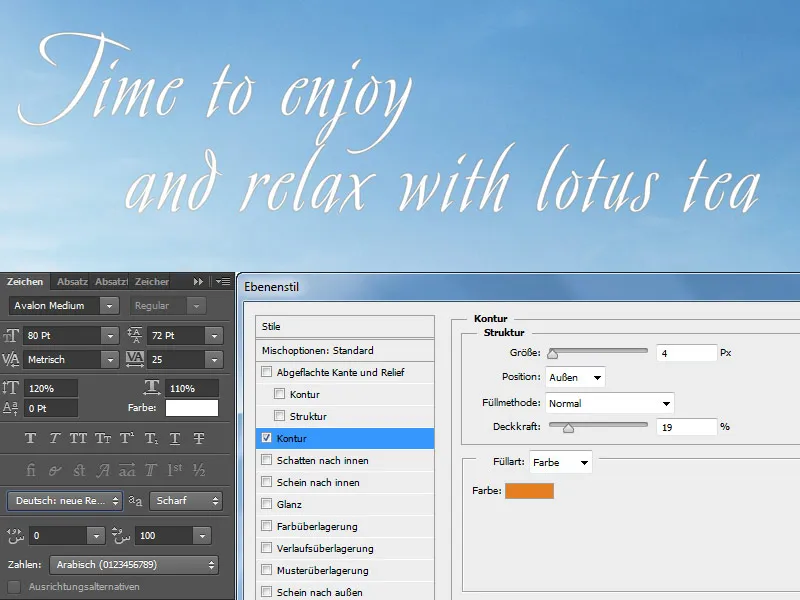The height and width of the screenshot is (600, 800).
Task: Enable fractions (½) OpenType icon
Action: coord(199,470)
